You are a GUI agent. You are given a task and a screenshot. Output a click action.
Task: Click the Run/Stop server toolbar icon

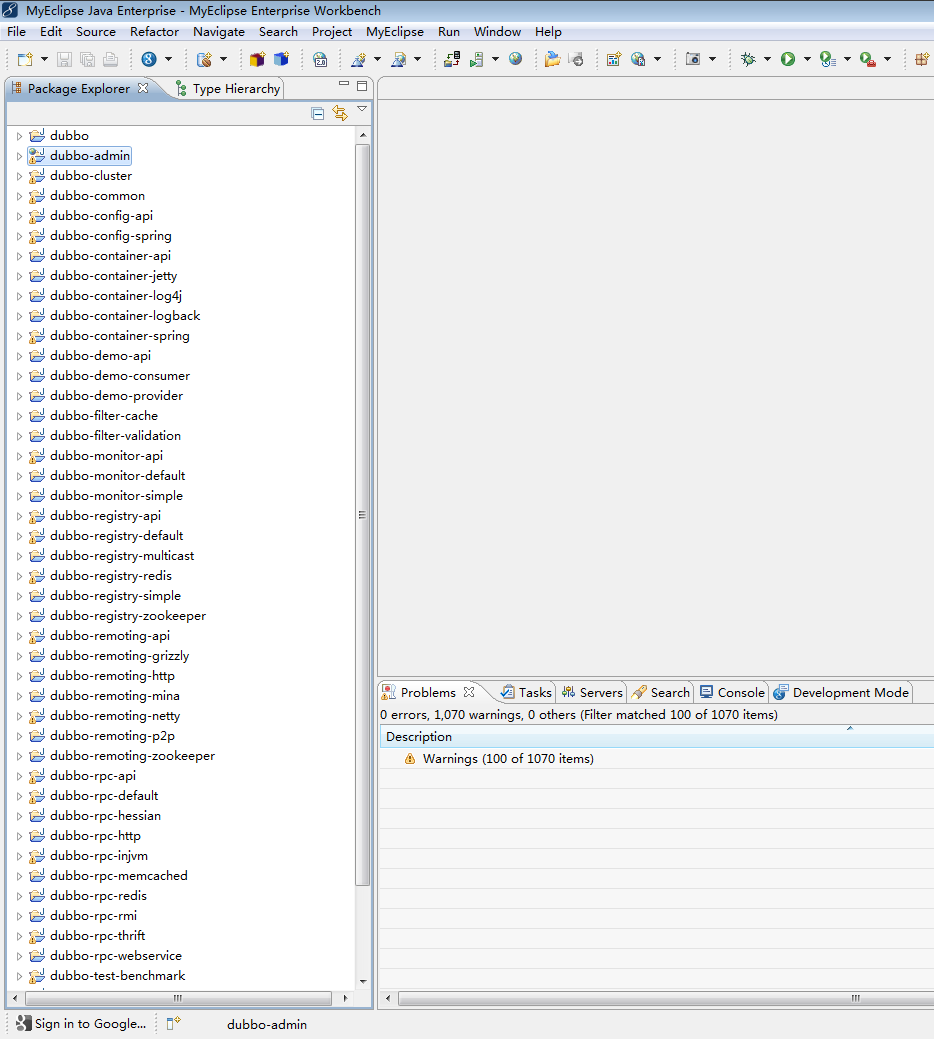pyautogui.click(x=476, y=60)
